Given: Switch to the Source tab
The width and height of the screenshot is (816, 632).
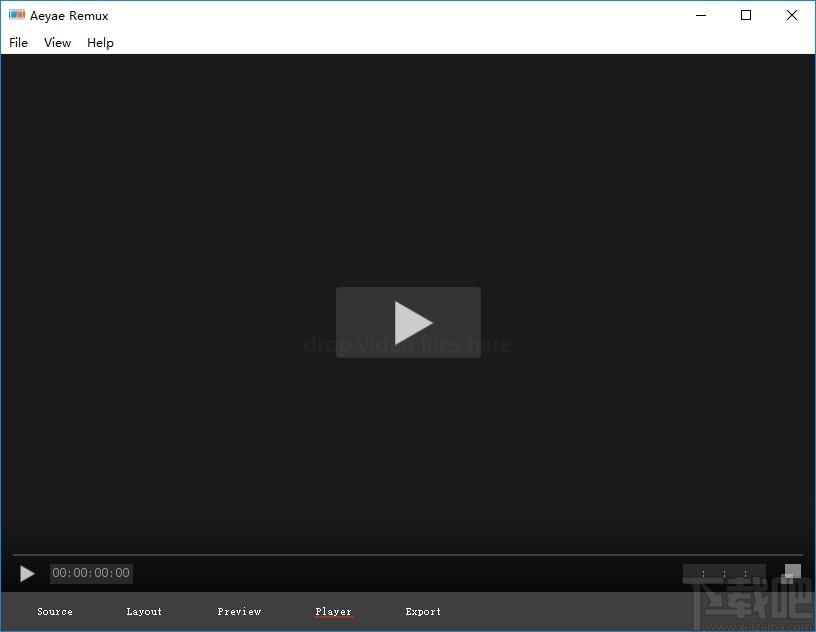Looking at the screenshot, I should point(55,612).
